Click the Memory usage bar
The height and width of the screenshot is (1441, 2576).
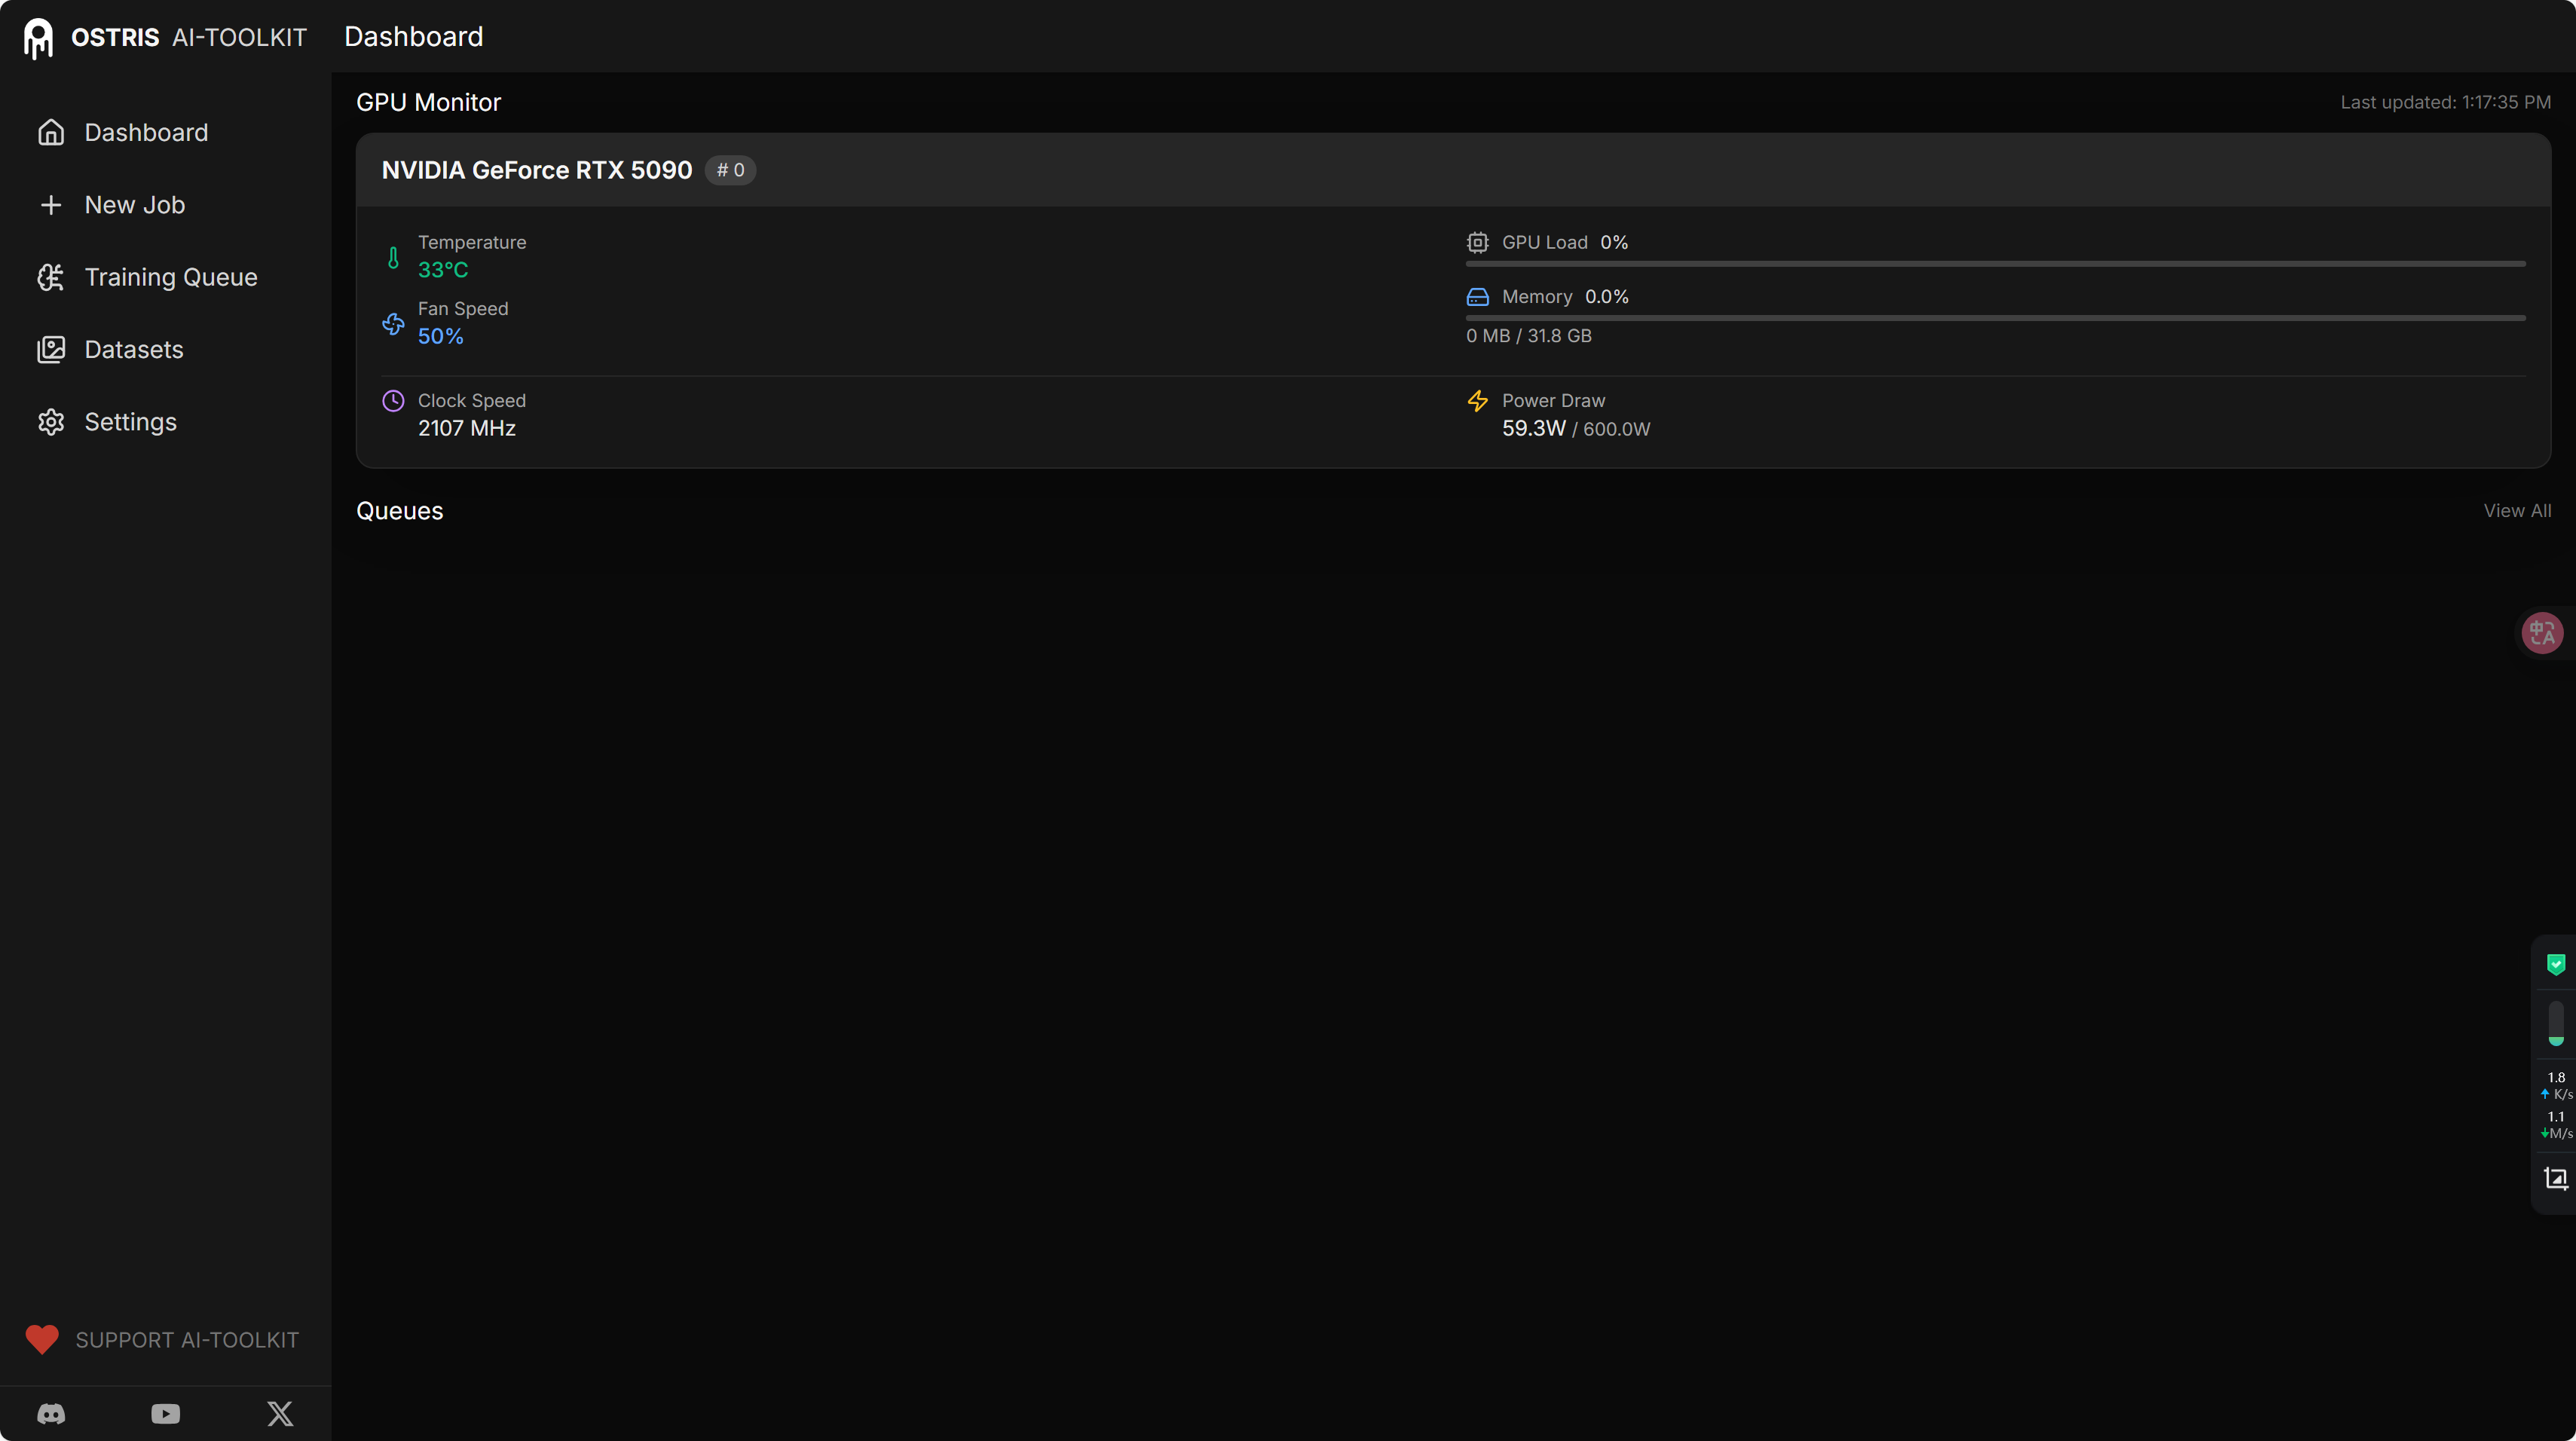[x=1995, y=318]
